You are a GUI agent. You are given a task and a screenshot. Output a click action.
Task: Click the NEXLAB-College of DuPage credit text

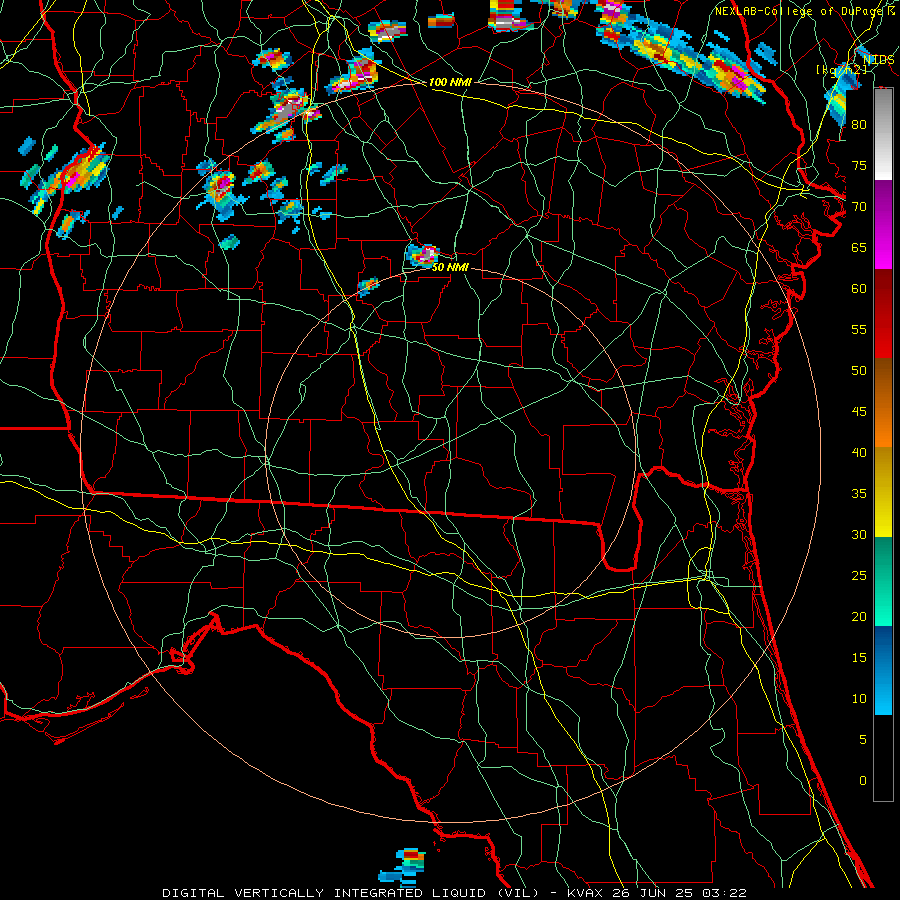click(800, 11)
